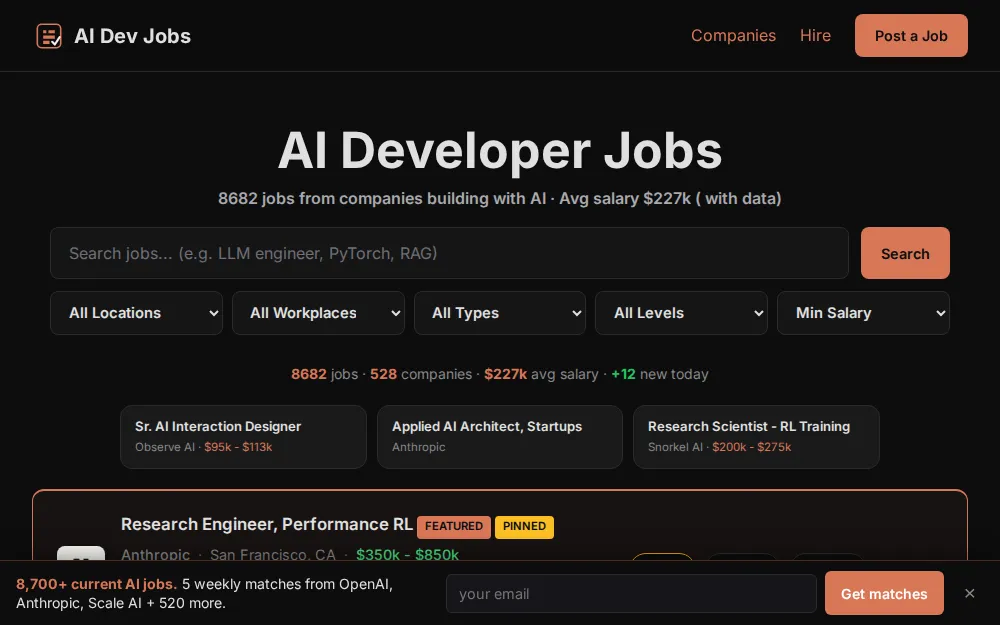Click the AI Developer Jobs heading

[500, 151]
